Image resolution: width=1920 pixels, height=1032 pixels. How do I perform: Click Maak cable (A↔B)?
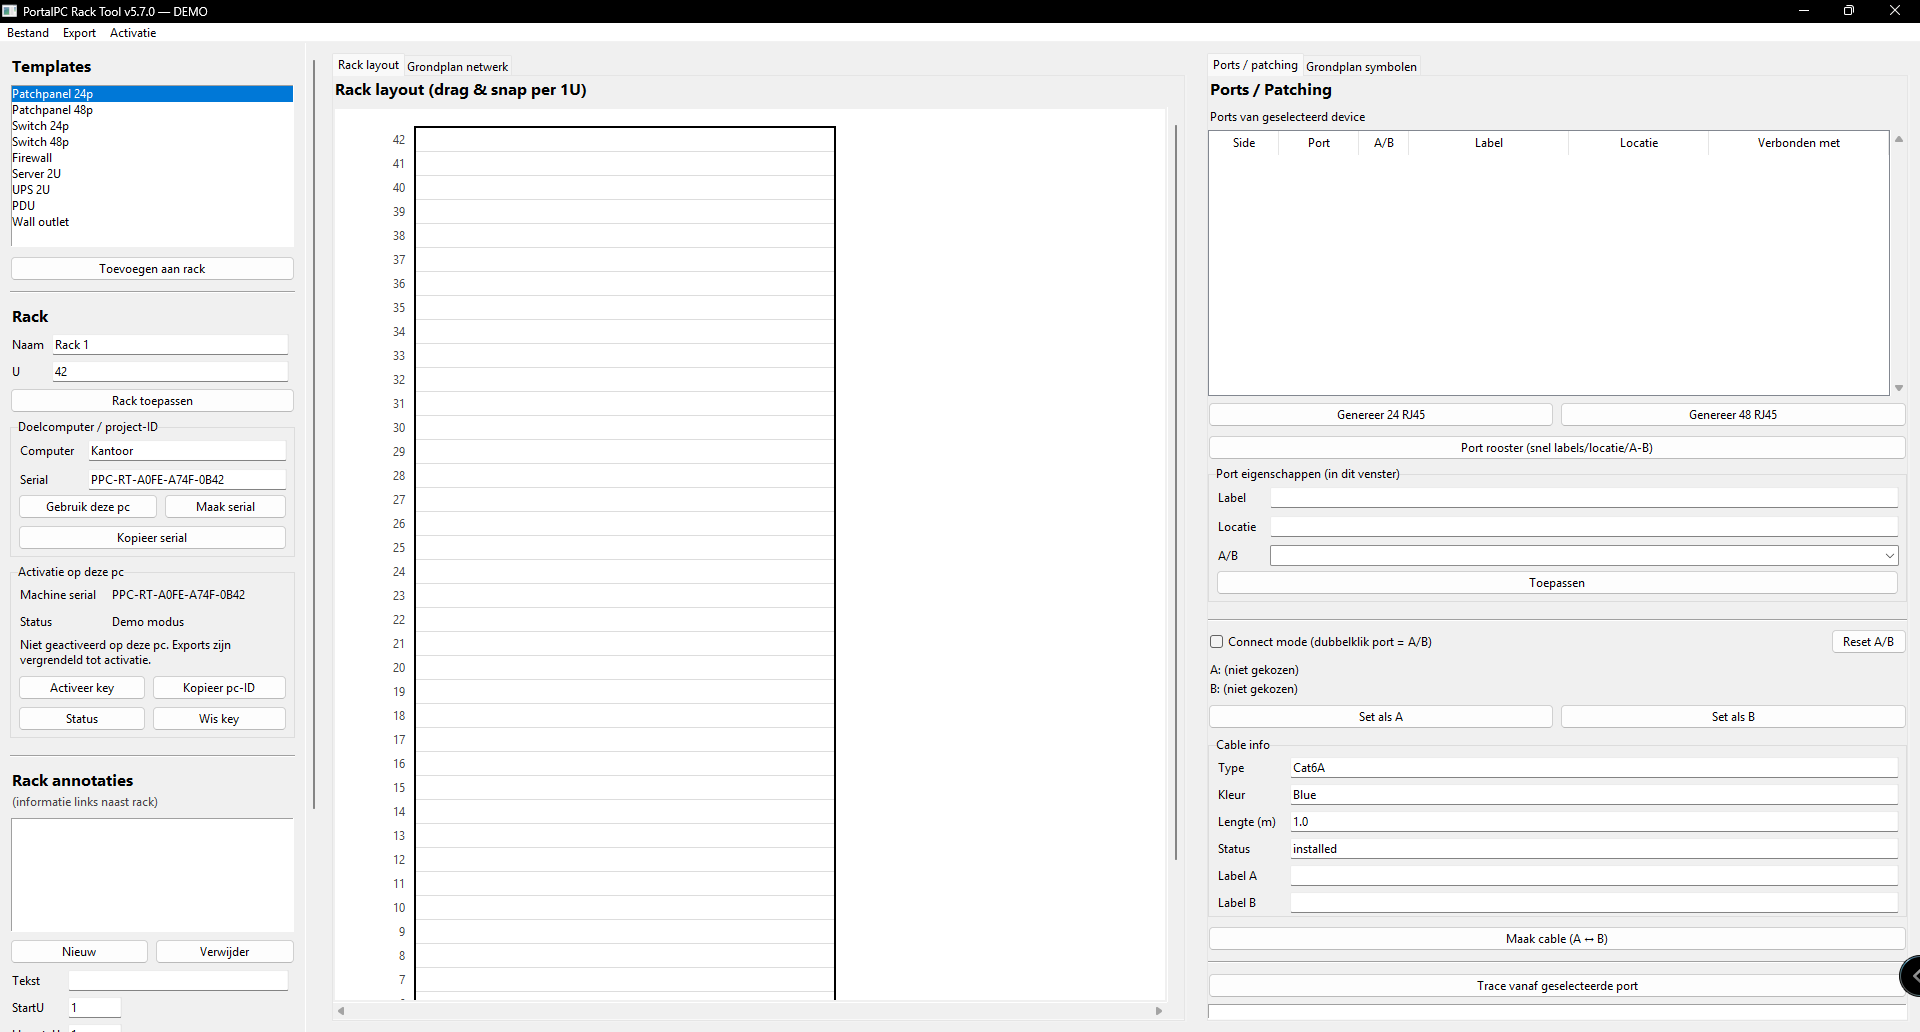pyautogui.click(x=1556, y=938)
